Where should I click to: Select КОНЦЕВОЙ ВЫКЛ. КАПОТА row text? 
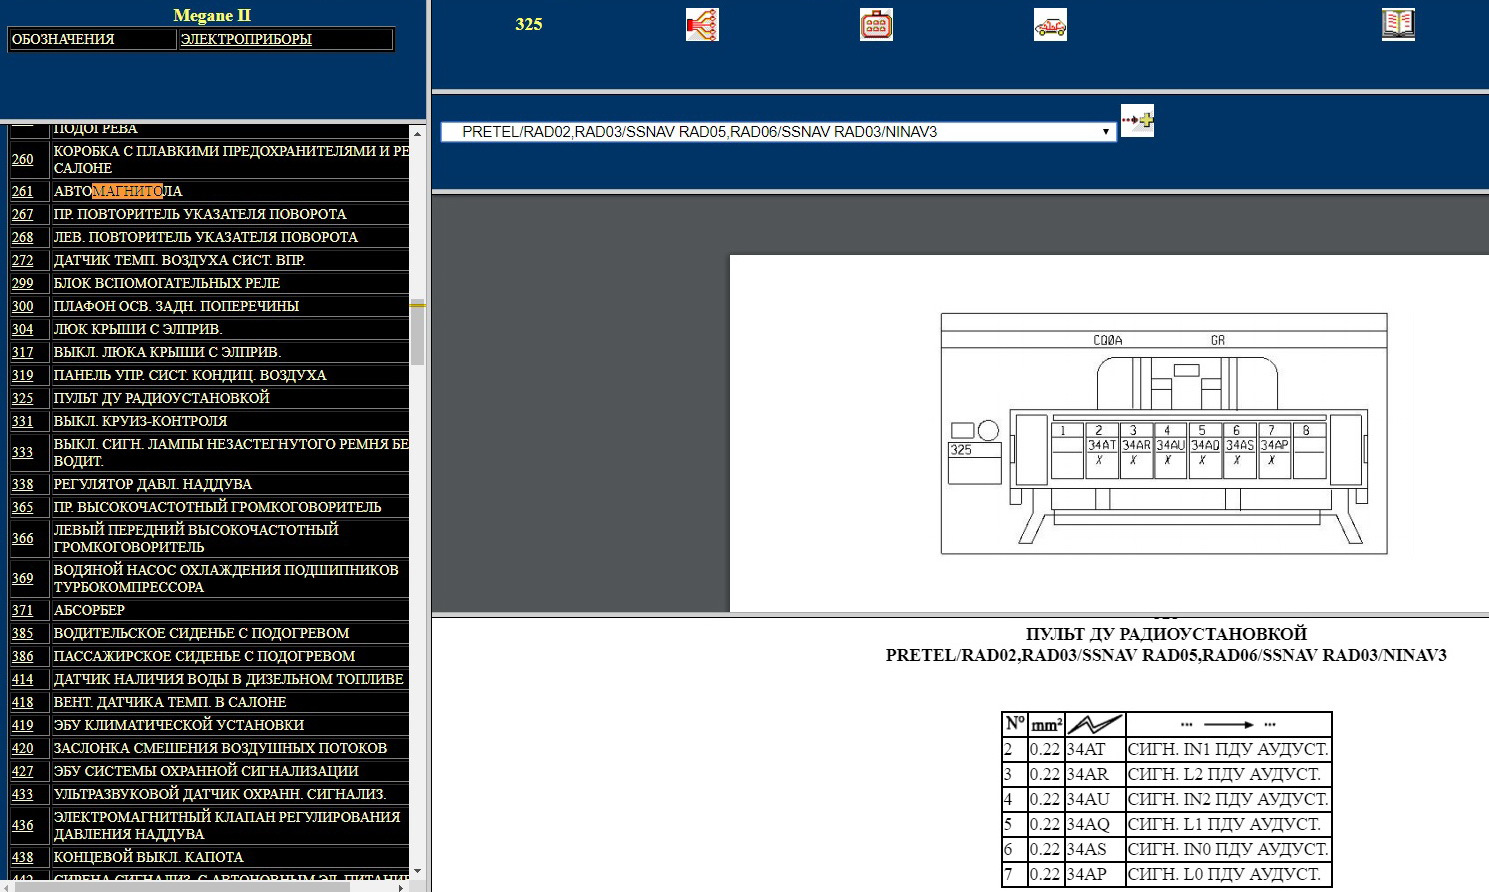[x=148, y=857]
